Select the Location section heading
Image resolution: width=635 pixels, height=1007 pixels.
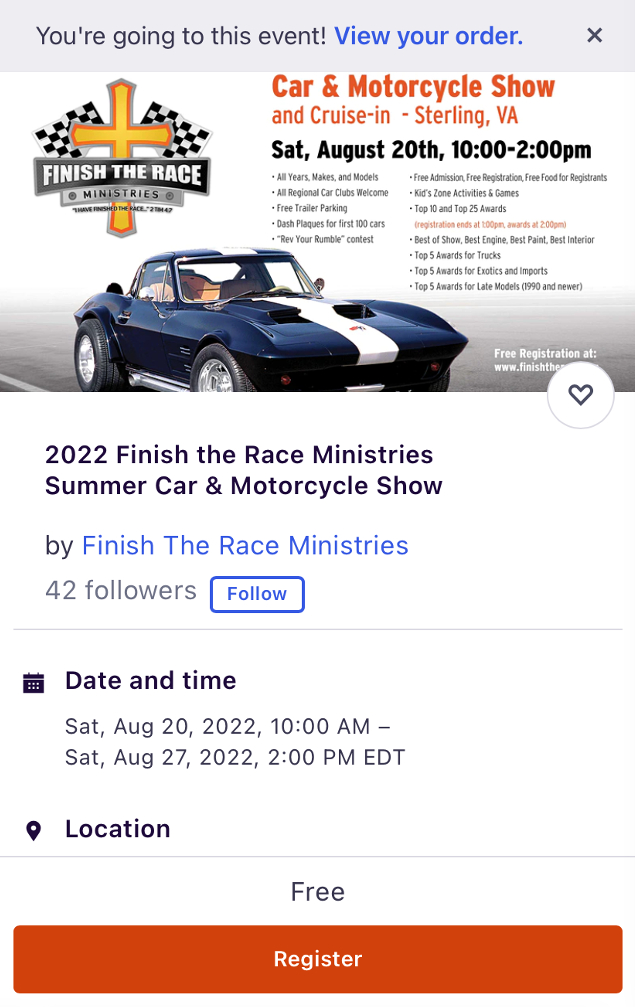pyautogui.click(x=117, y=829)
